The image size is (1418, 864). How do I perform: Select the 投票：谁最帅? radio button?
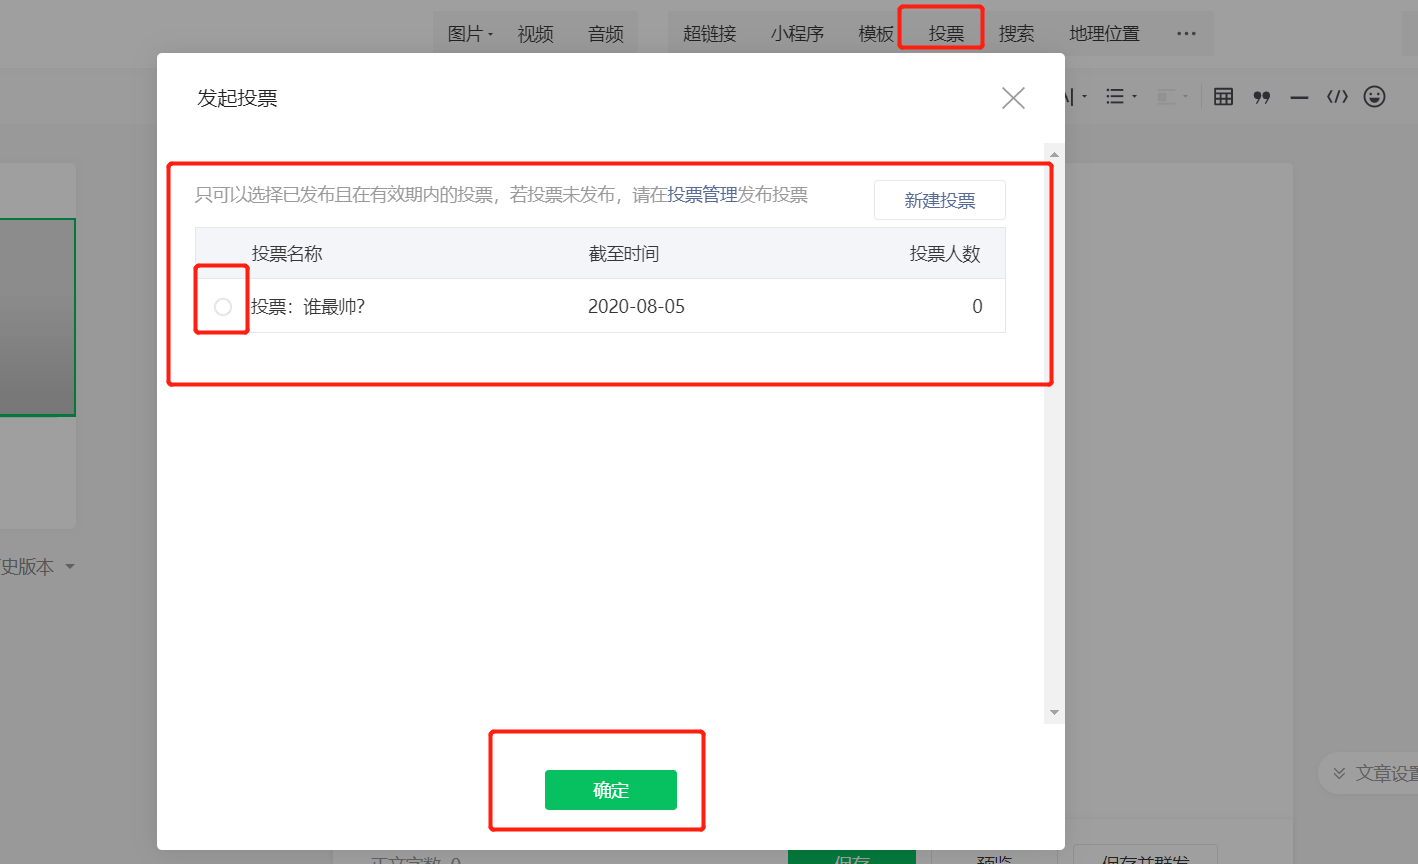click(223, 307)
